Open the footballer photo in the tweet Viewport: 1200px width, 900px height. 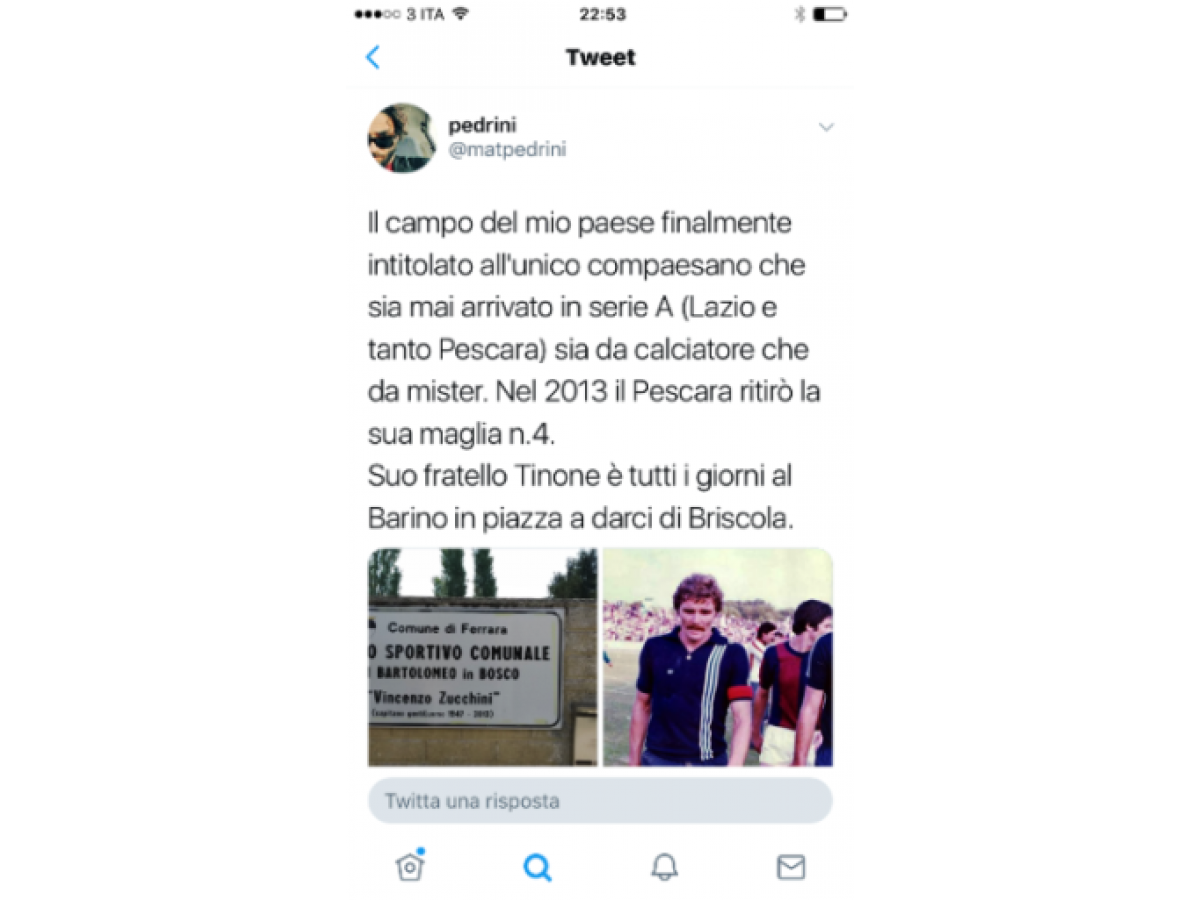(718, 657)
